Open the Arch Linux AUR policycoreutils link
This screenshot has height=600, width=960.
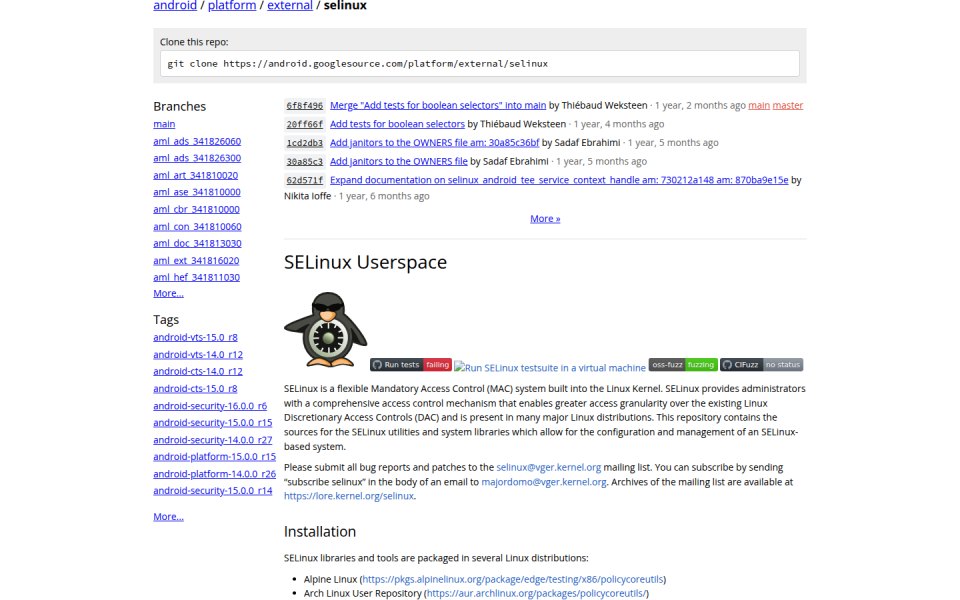536,593
